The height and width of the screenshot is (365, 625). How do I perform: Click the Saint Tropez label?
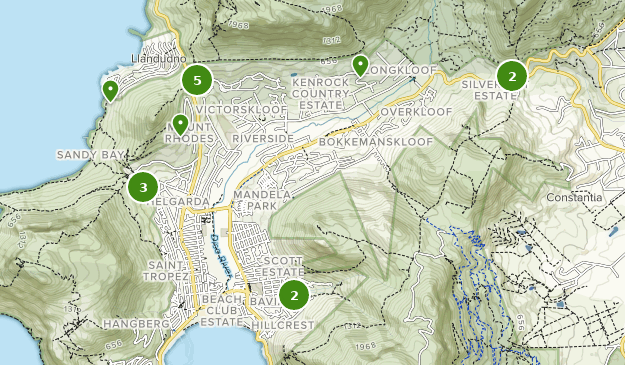tap(165, 271)
